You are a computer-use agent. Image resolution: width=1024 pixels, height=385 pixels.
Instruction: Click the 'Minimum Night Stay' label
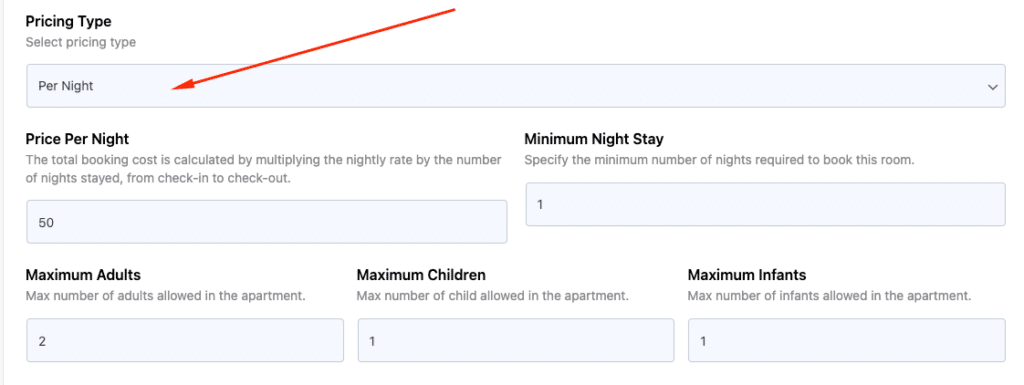point(594,139)
